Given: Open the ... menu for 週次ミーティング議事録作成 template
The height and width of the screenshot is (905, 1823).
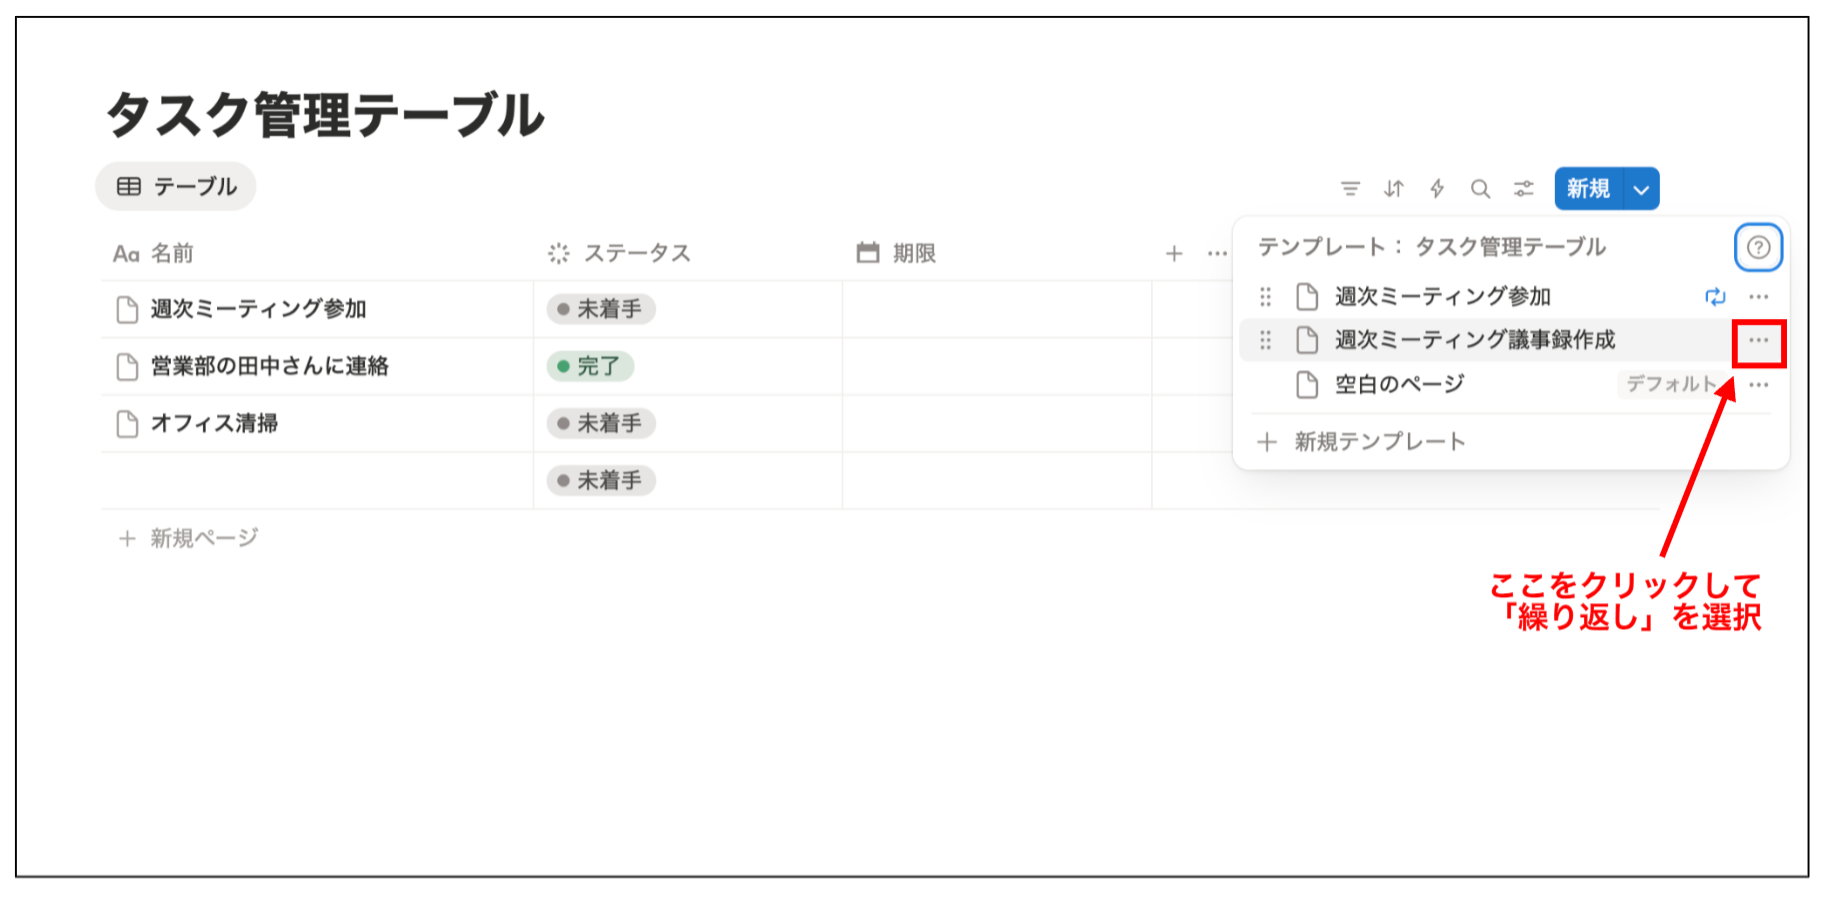Looking at the screenshot, I should (x=1758, y=341).
